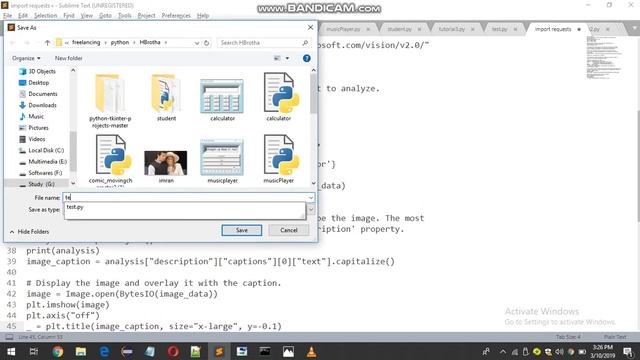Select Local Disk (C:) drive
The height and width of the screenshot is (360, 640).
[41, 151]
